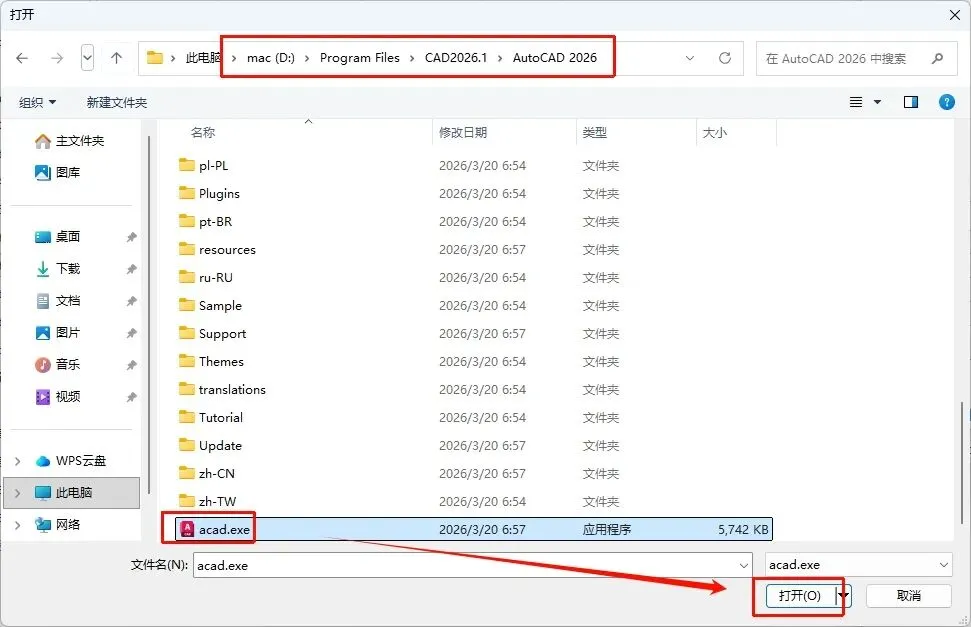Select the Plugins folder

(x=474, y=193)
